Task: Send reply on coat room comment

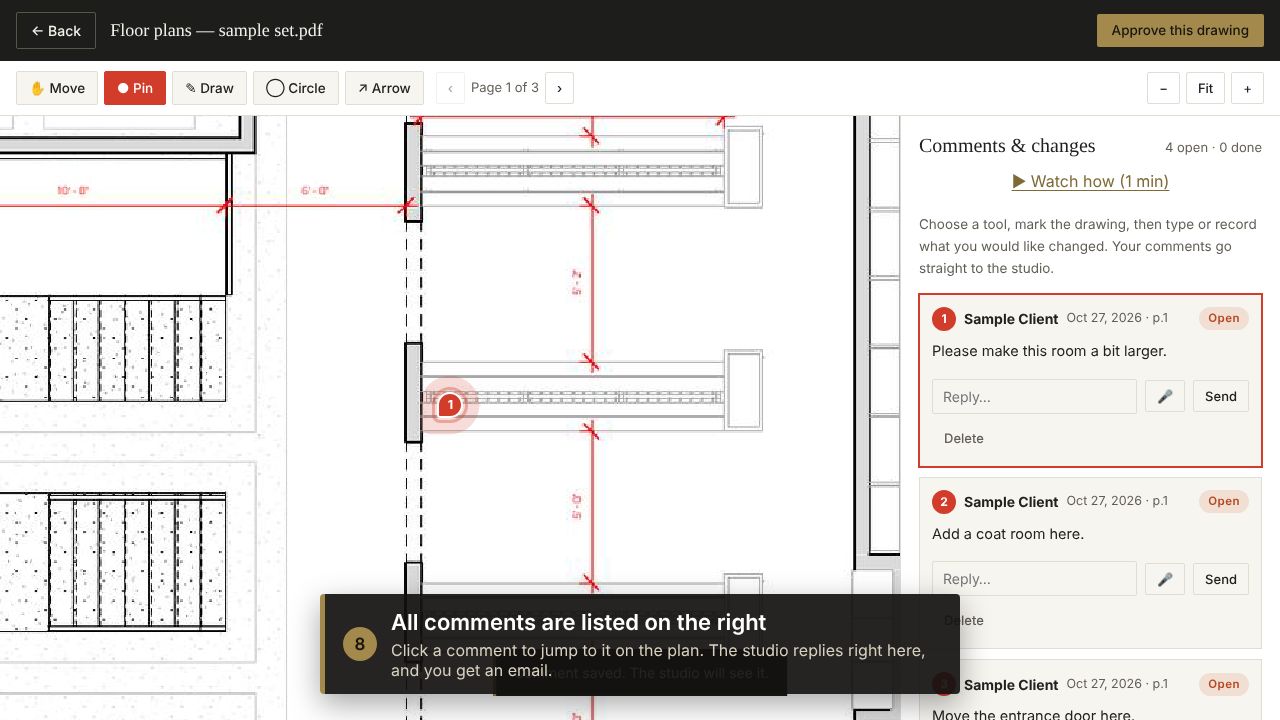Action: click(x=1220, y=579)
